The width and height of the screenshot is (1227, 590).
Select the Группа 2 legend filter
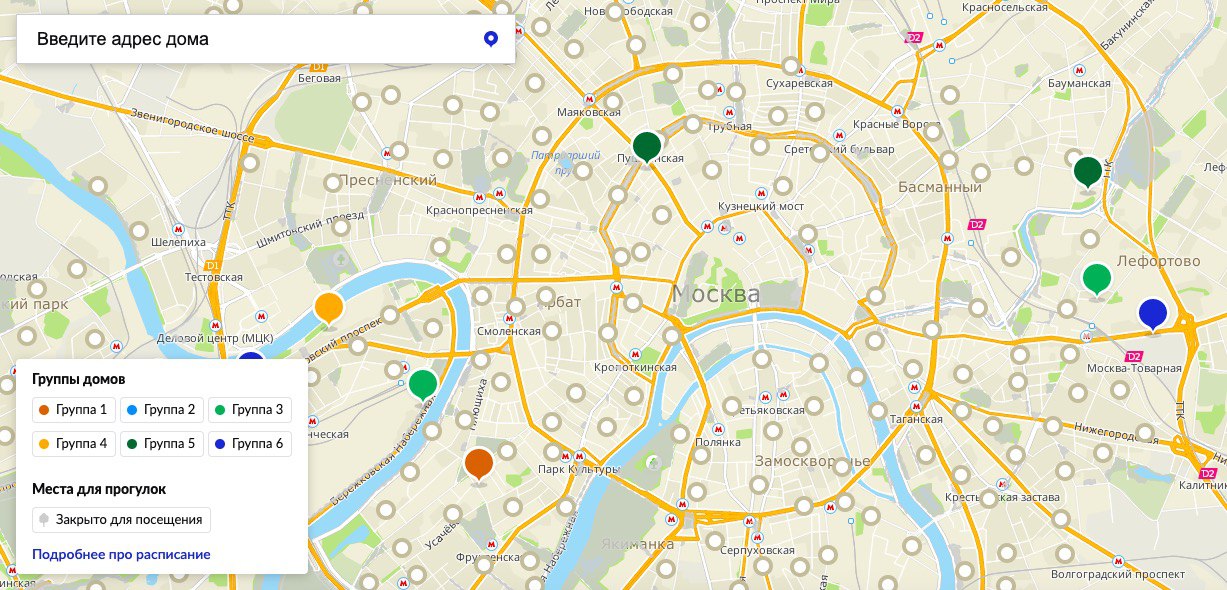pos(161,409)
